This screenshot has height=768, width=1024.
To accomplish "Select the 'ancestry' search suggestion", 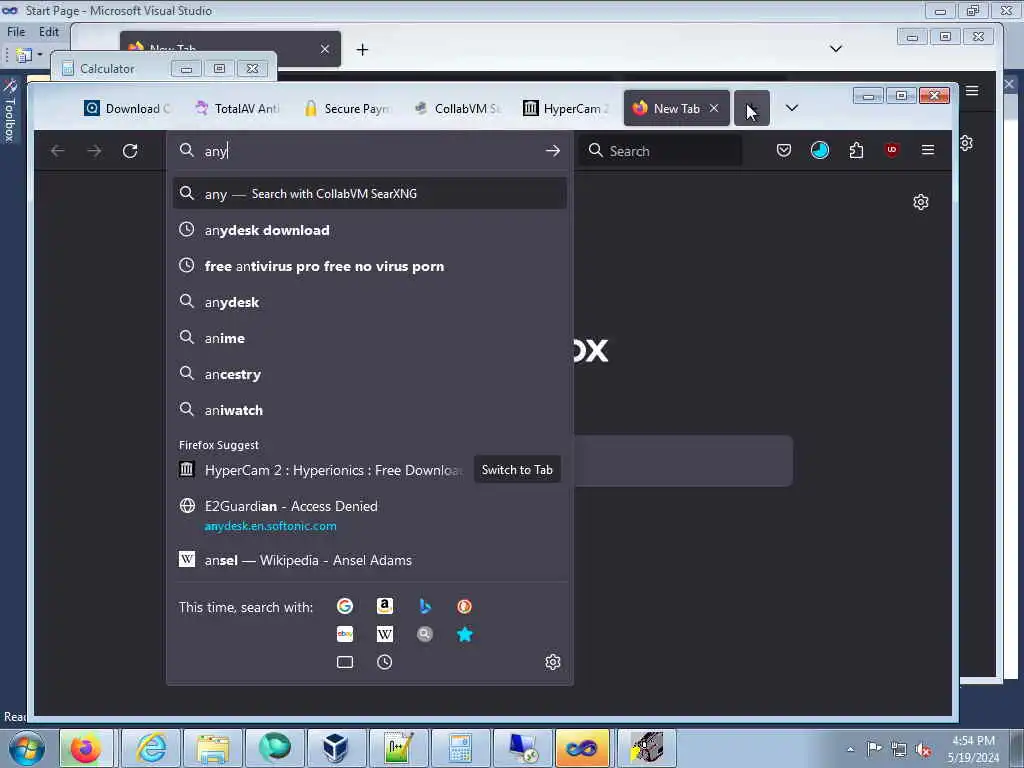I will click(370, 374).
